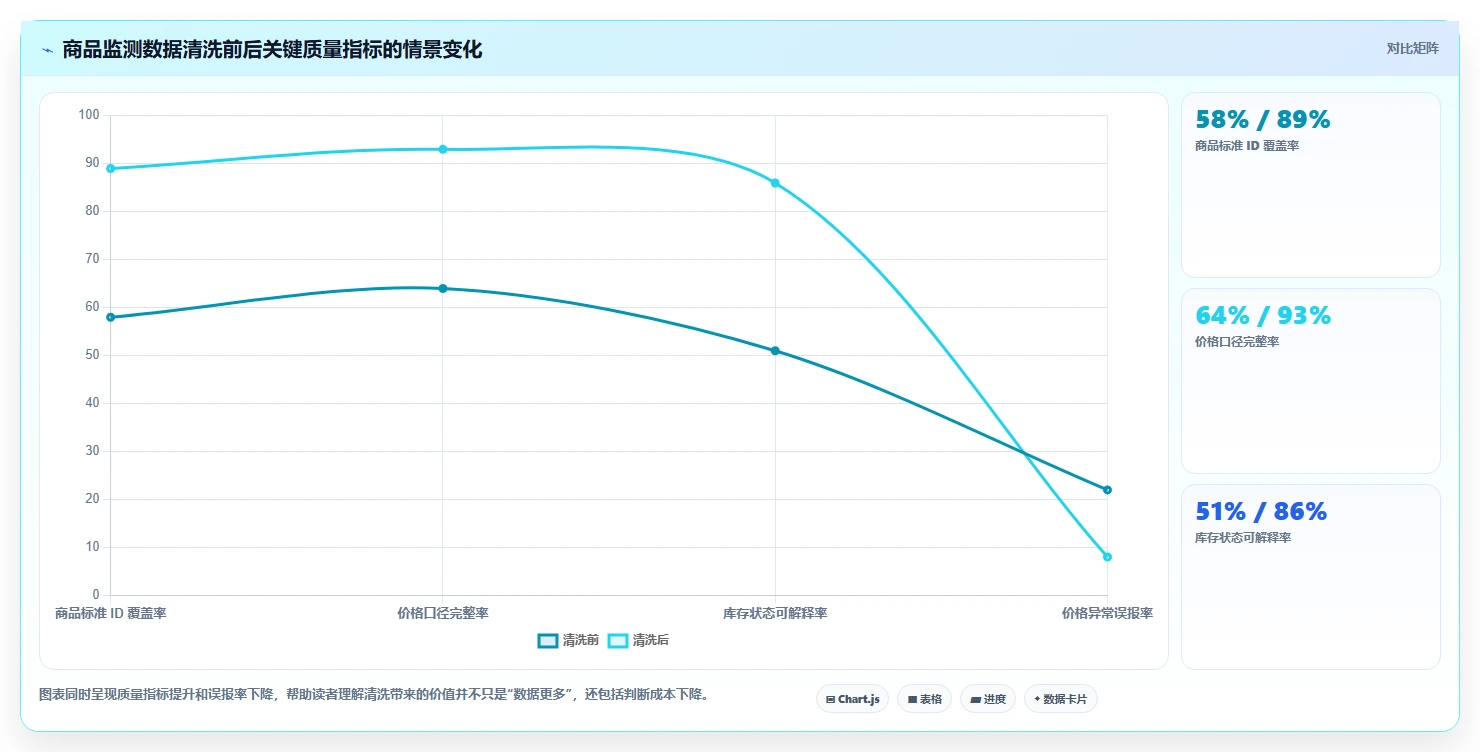
Task: Click 清洗前 data point at 商品标准 ID 覆盖率
Action: click(x=111, y=317)
